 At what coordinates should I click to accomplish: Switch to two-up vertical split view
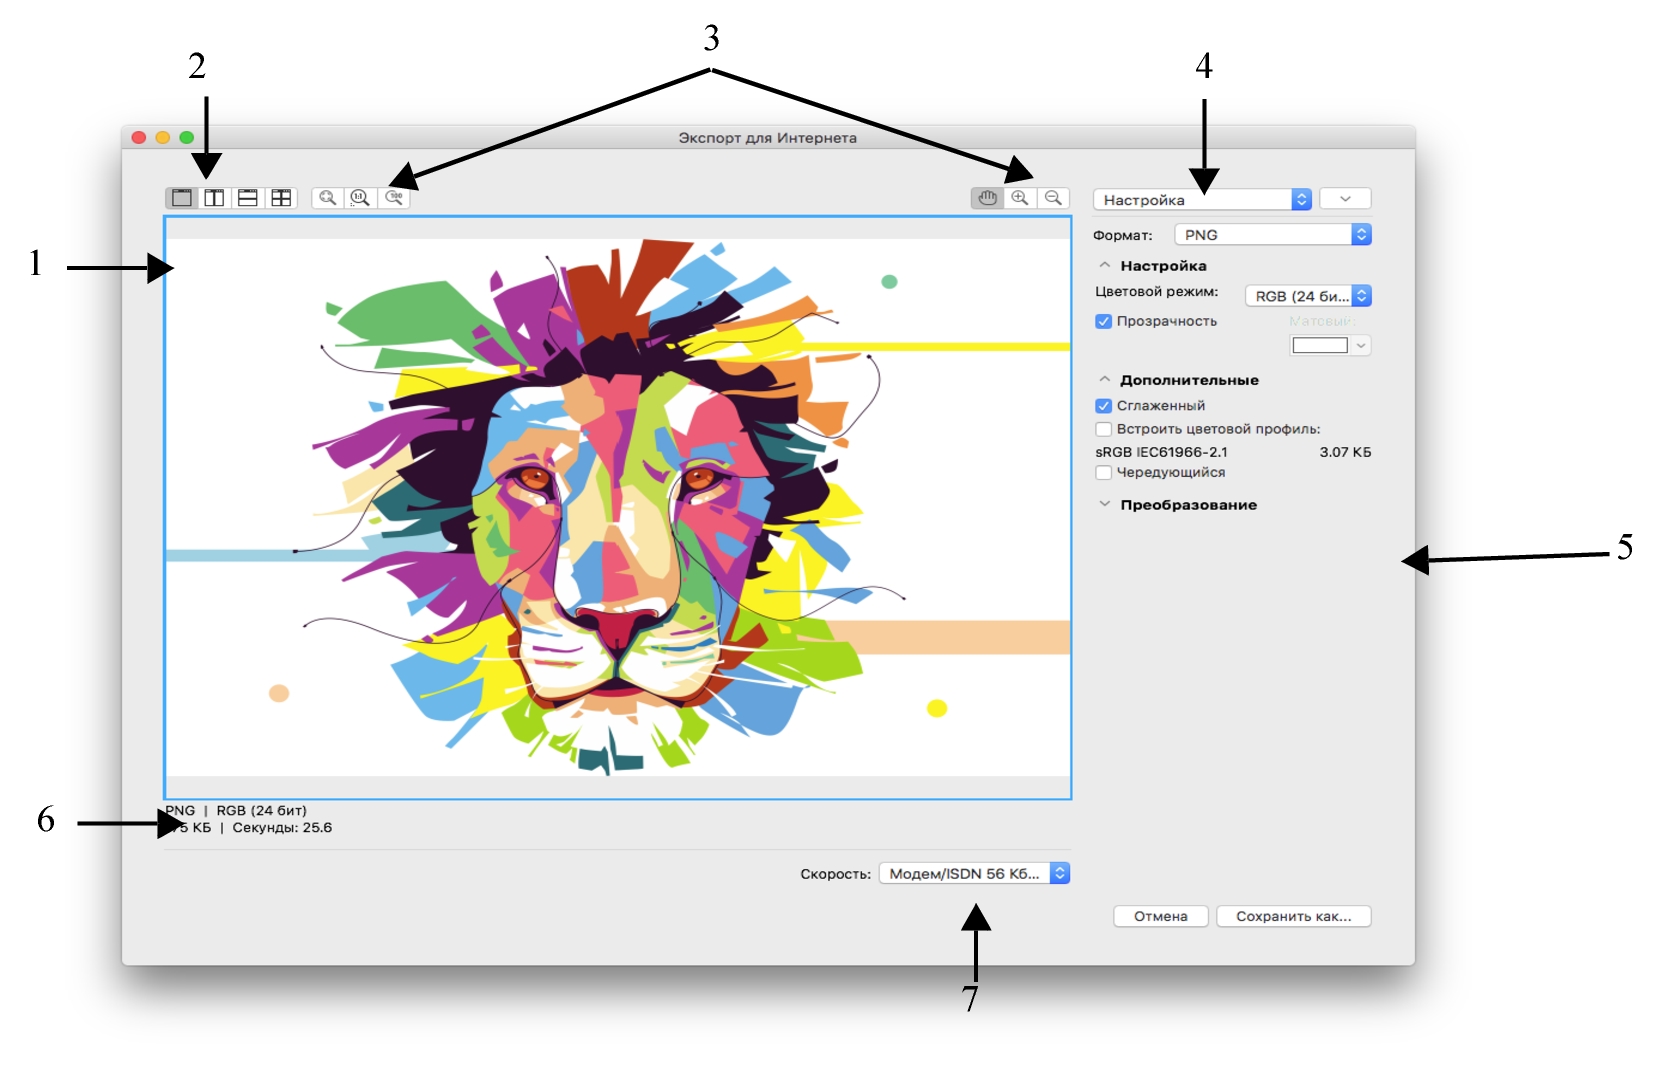(x=214, y=198)
